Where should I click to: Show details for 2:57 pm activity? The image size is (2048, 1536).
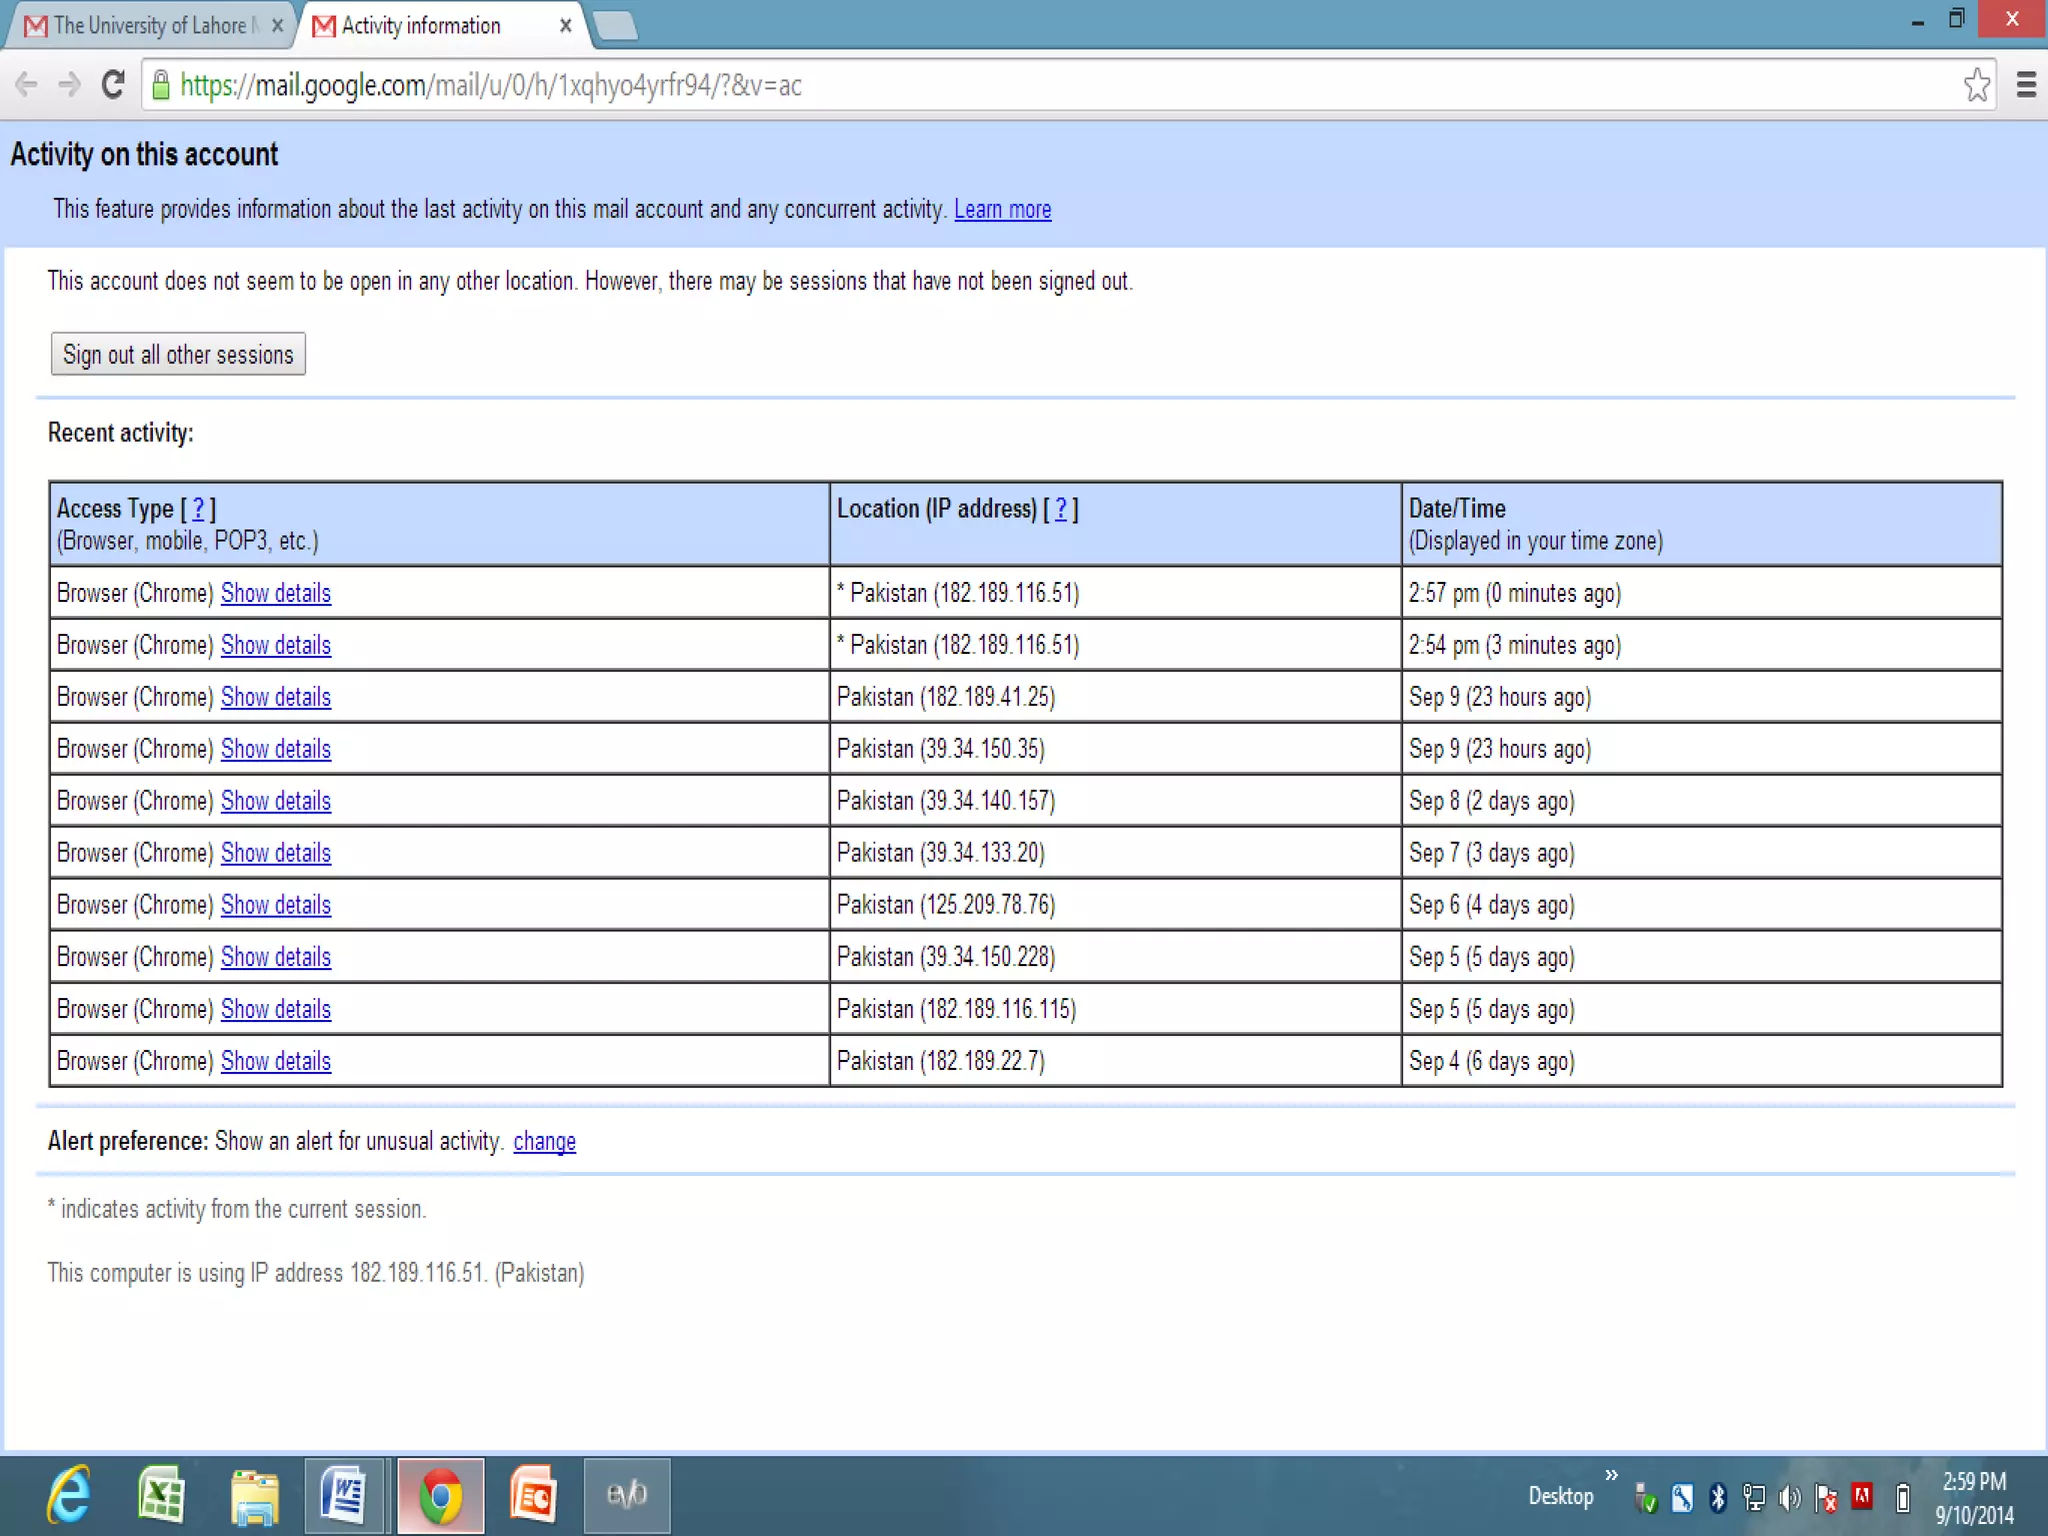click(x=275, y=593)
